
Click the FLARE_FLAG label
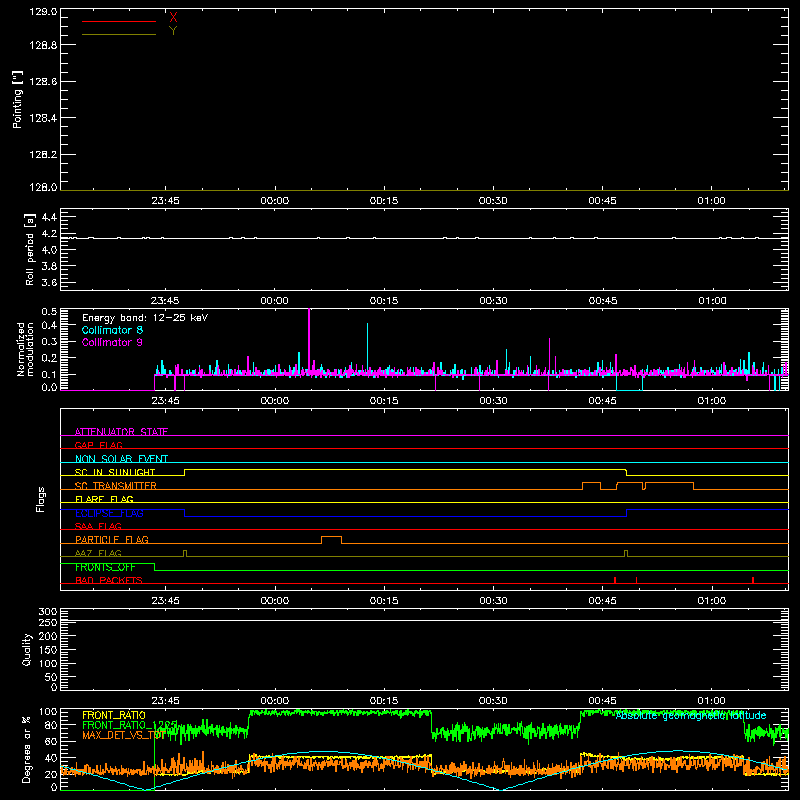(104, 499)
